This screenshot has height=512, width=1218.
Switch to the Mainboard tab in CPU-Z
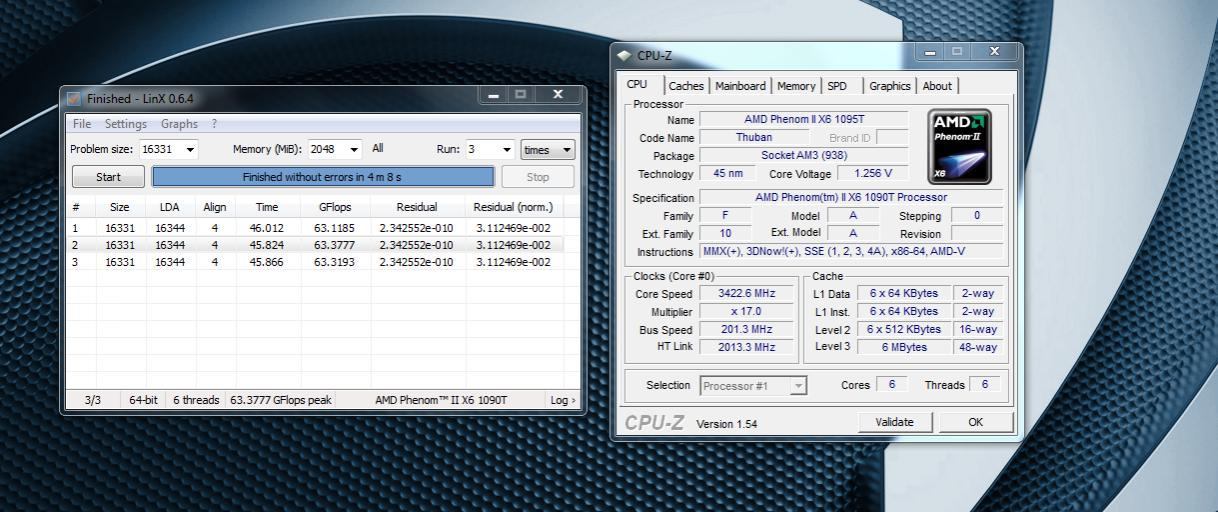[x=741, y=86]
